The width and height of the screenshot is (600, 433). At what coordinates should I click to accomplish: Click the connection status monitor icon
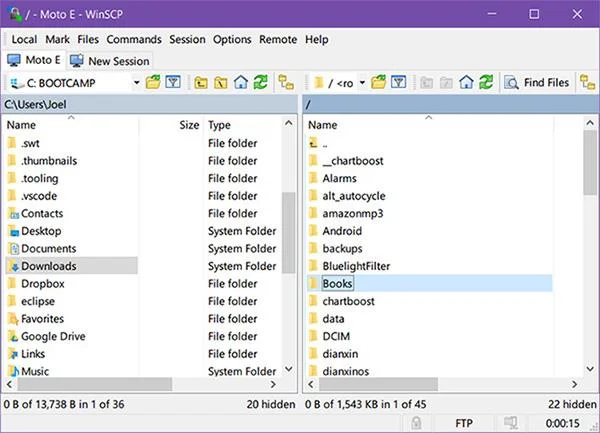click(510, 423)
